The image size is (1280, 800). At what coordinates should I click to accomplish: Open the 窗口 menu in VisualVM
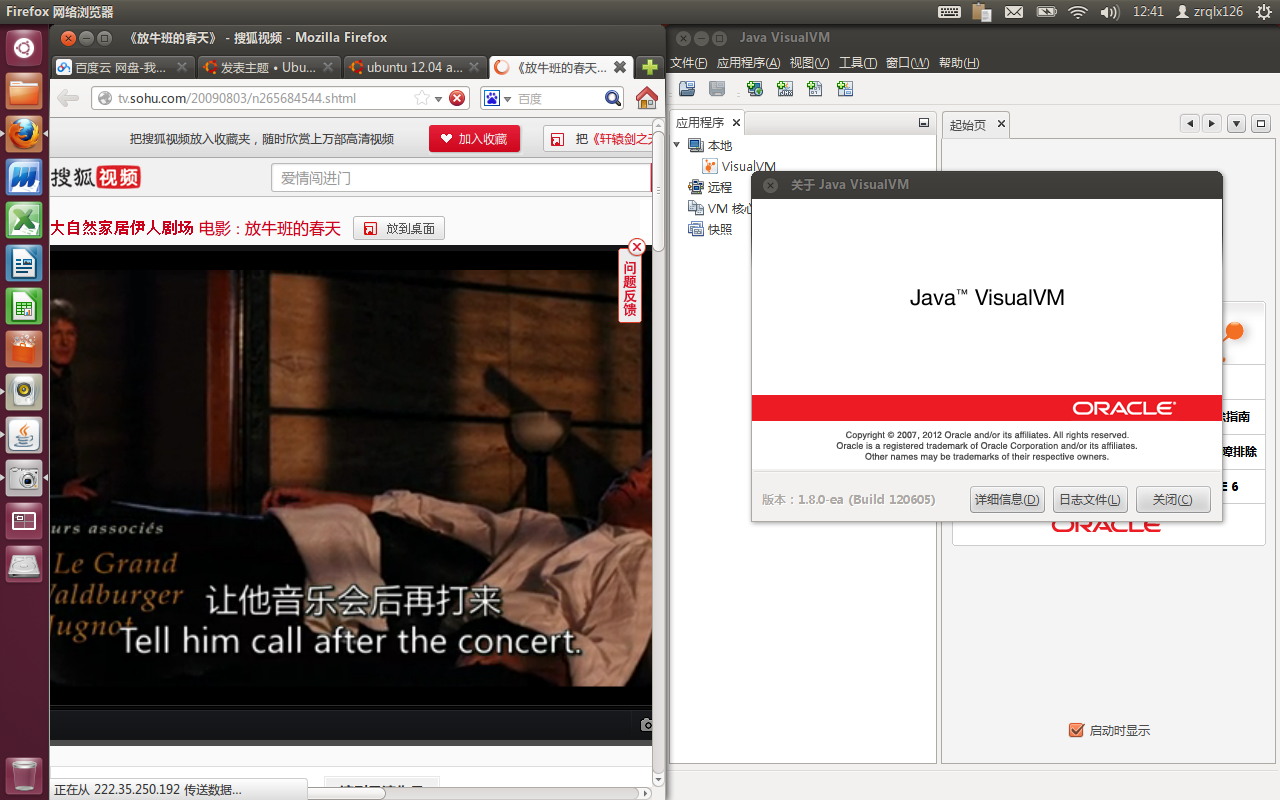pos(907,63)
